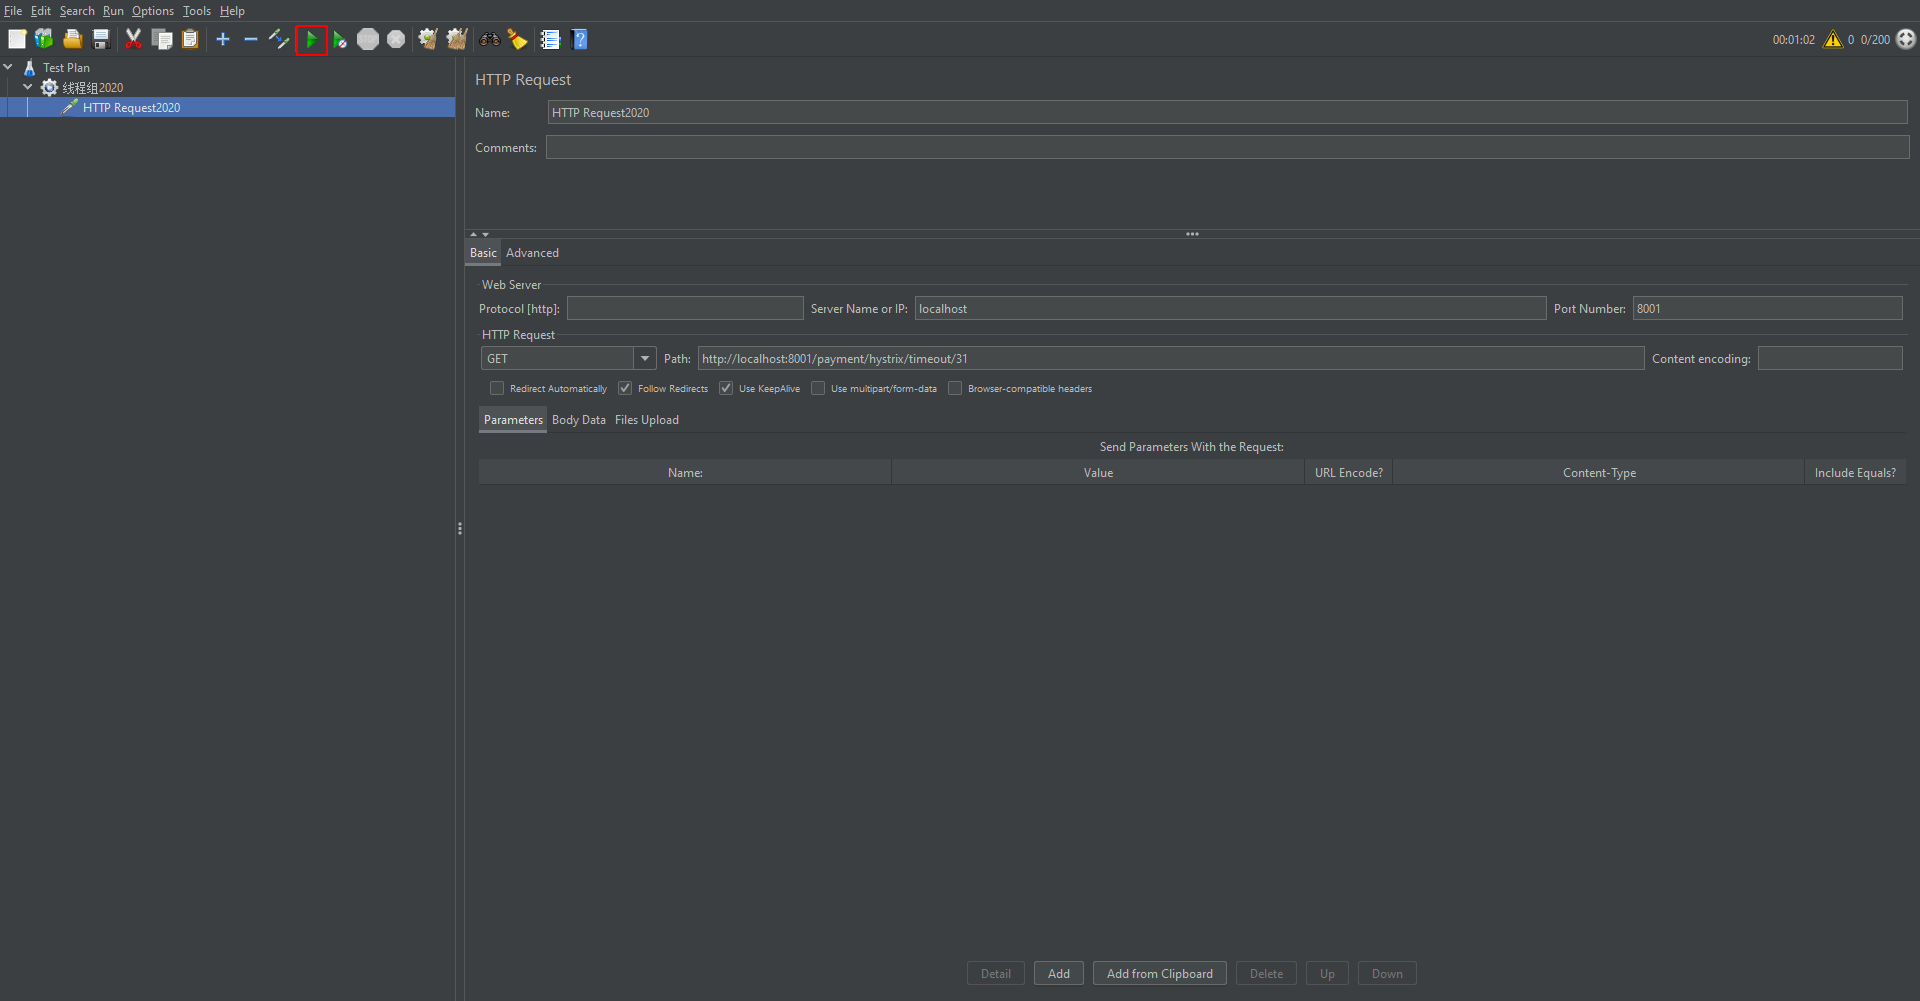
Task: Create a new test plan
Action: pos(17,39)
